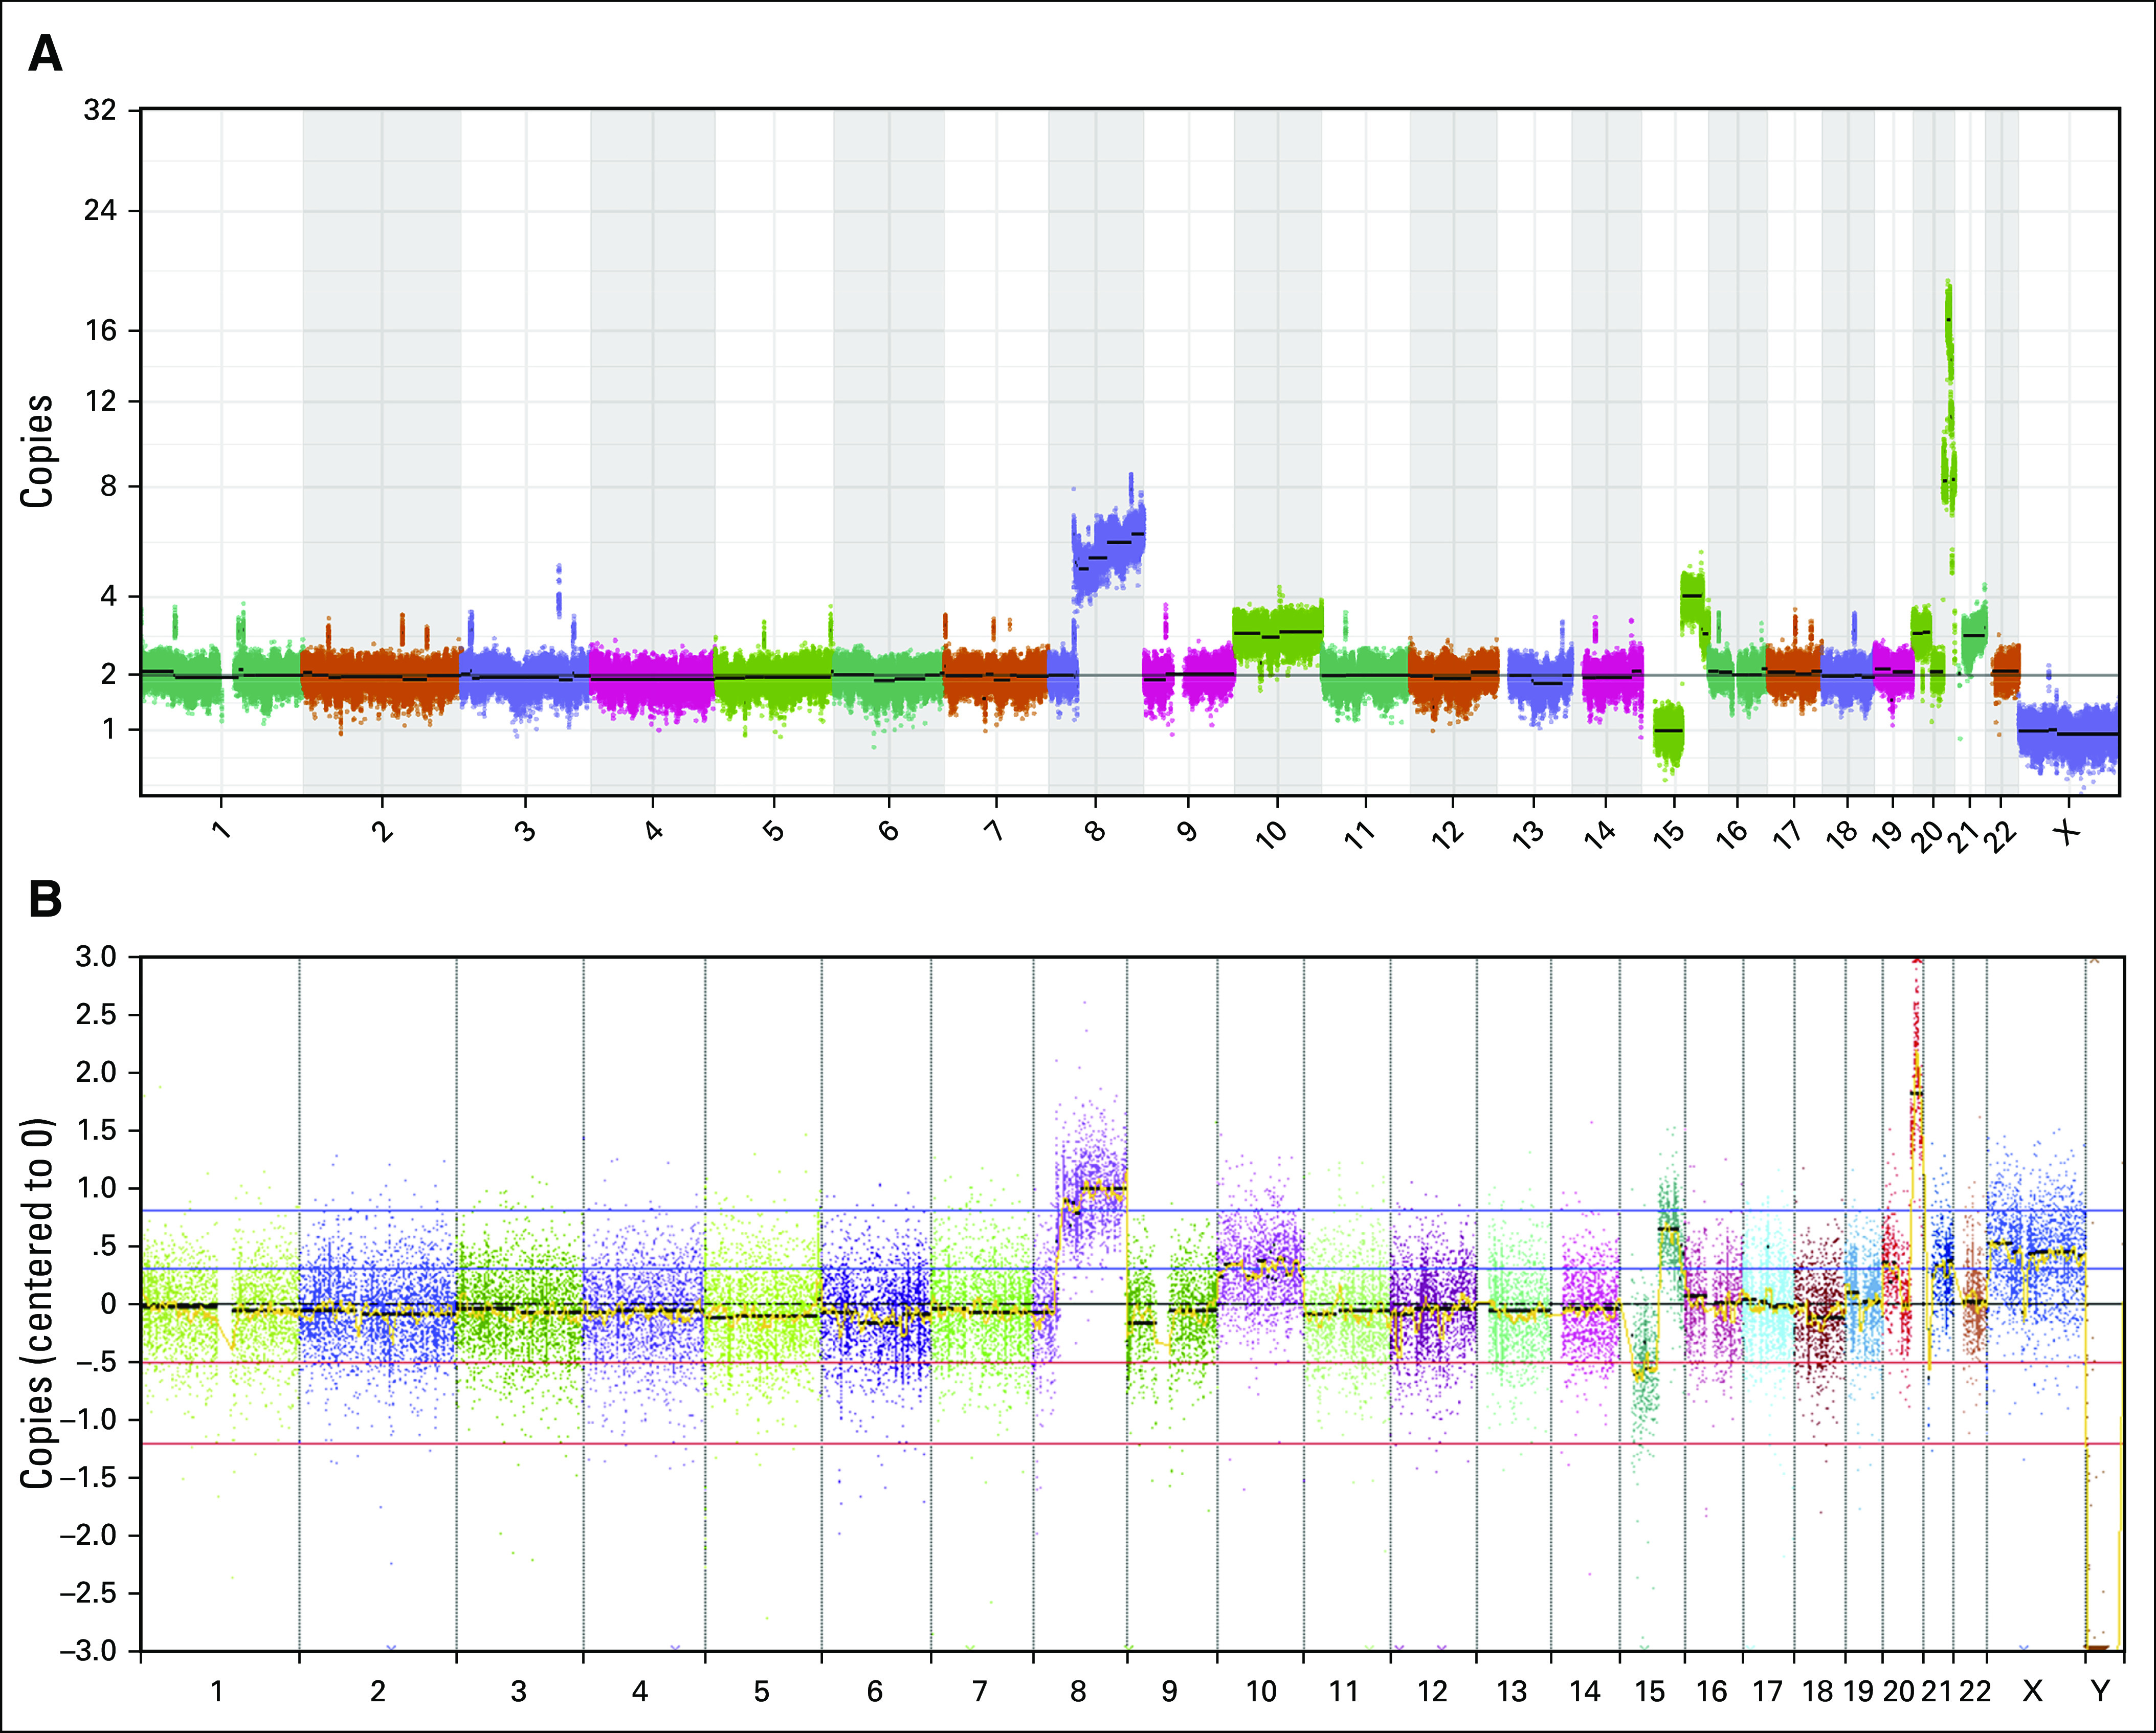Click y-axis tick 4 in panel A
The width and height of the screenshot is (2156, 1733).
(108, 596)
